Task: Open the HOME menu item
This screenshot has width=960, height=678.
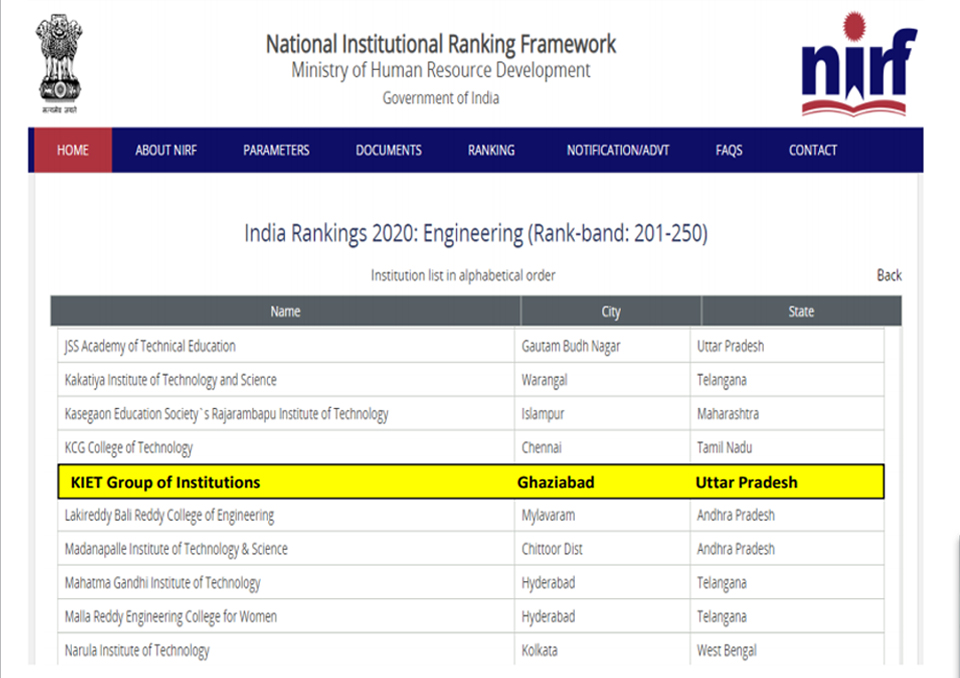Action: 72,150
